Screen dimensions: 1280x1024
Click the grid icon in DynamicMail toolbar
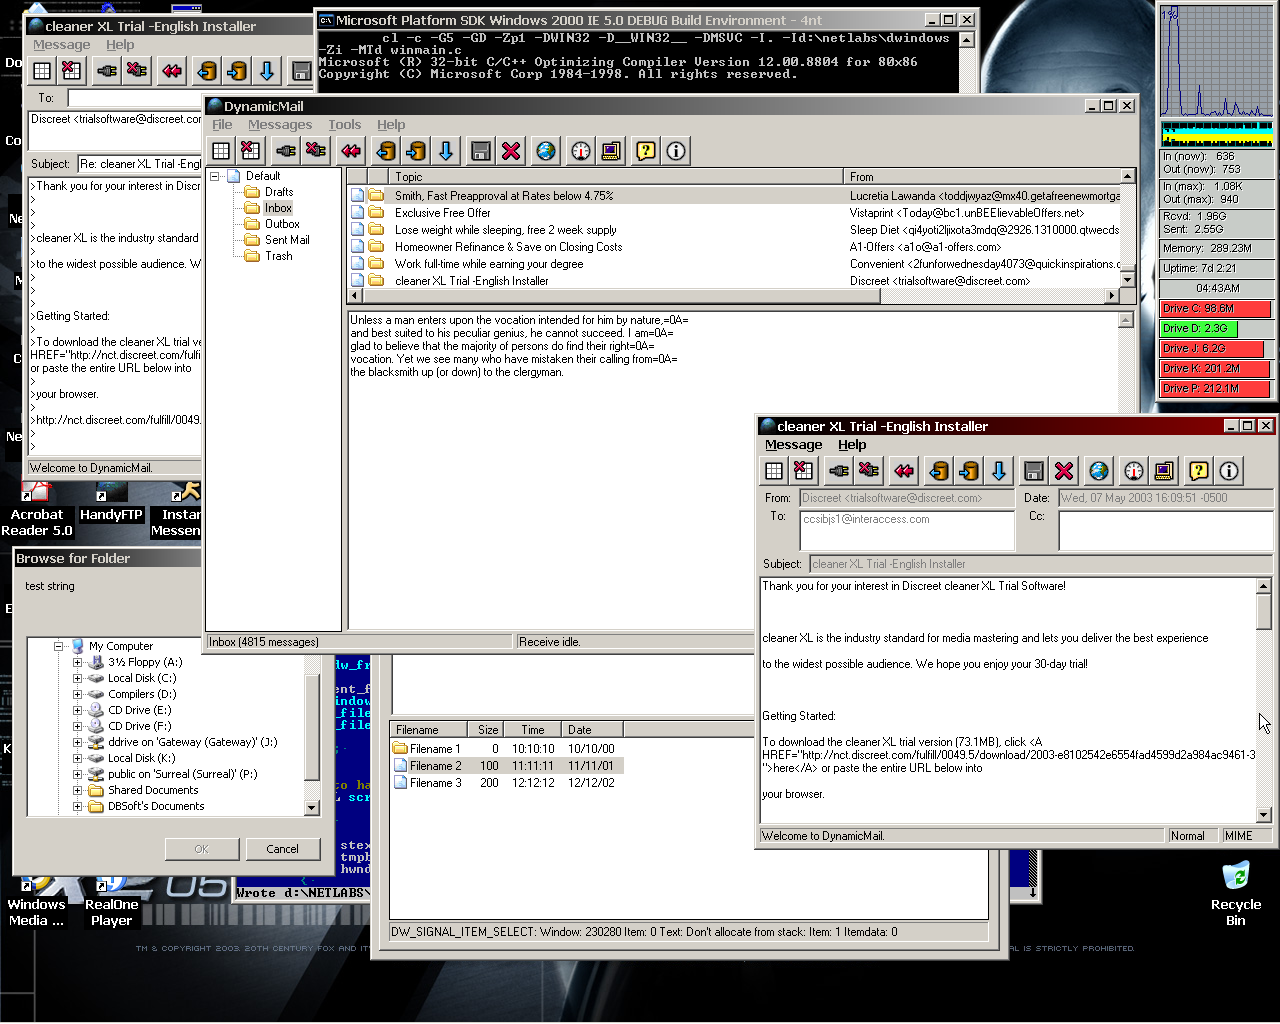pyautogui.click(x=221, y=151)
